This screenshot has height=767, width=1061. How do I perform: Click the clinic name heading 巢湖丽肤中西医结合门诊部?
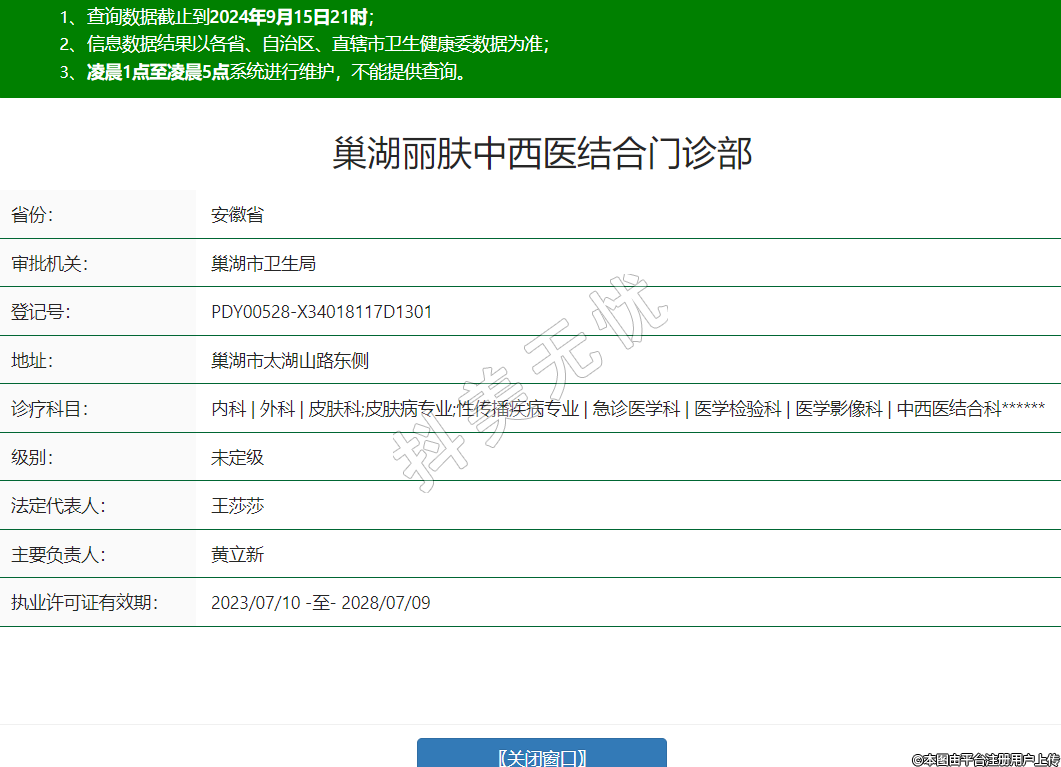pos(541,154)
